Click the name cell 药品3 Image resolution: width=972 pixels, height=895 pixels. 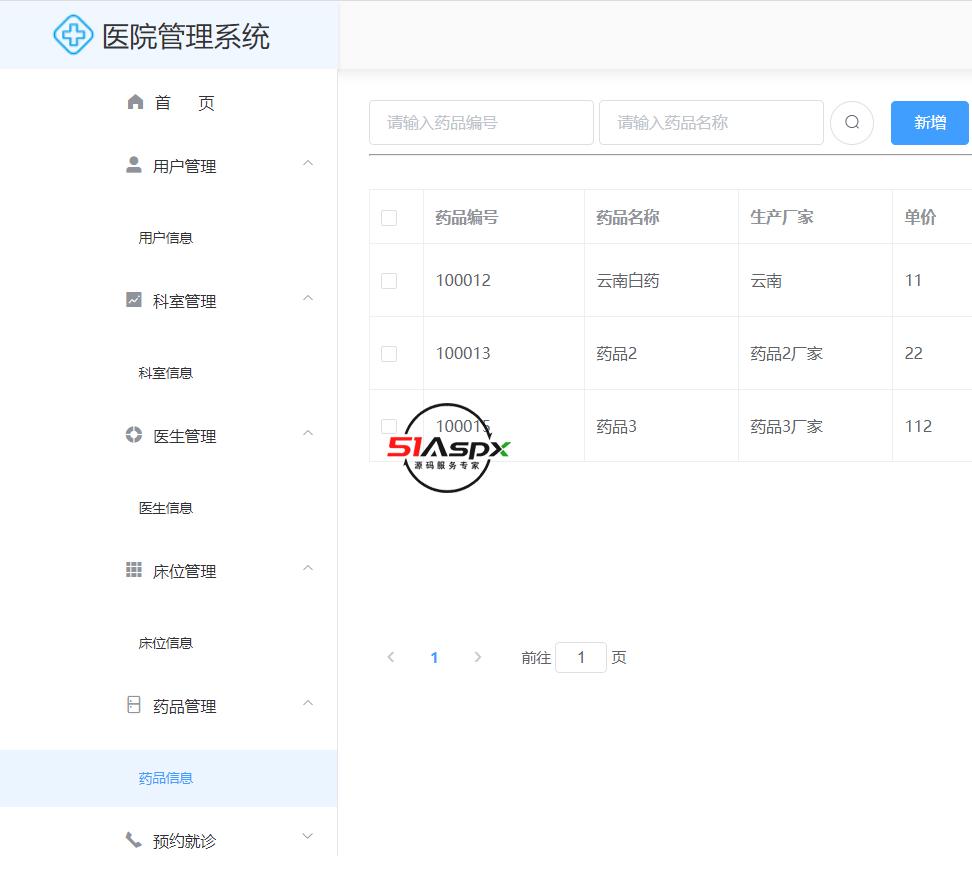(x=617, y=426)
